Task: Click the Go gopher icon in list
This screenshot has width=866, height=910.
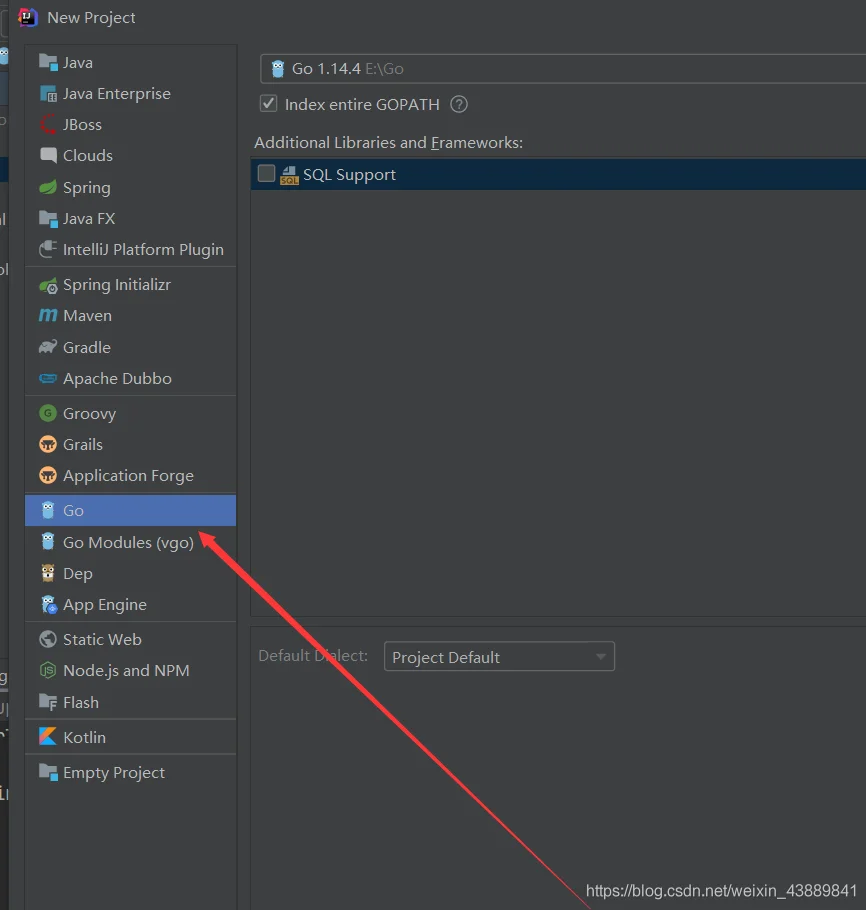Action: (48, 510)
